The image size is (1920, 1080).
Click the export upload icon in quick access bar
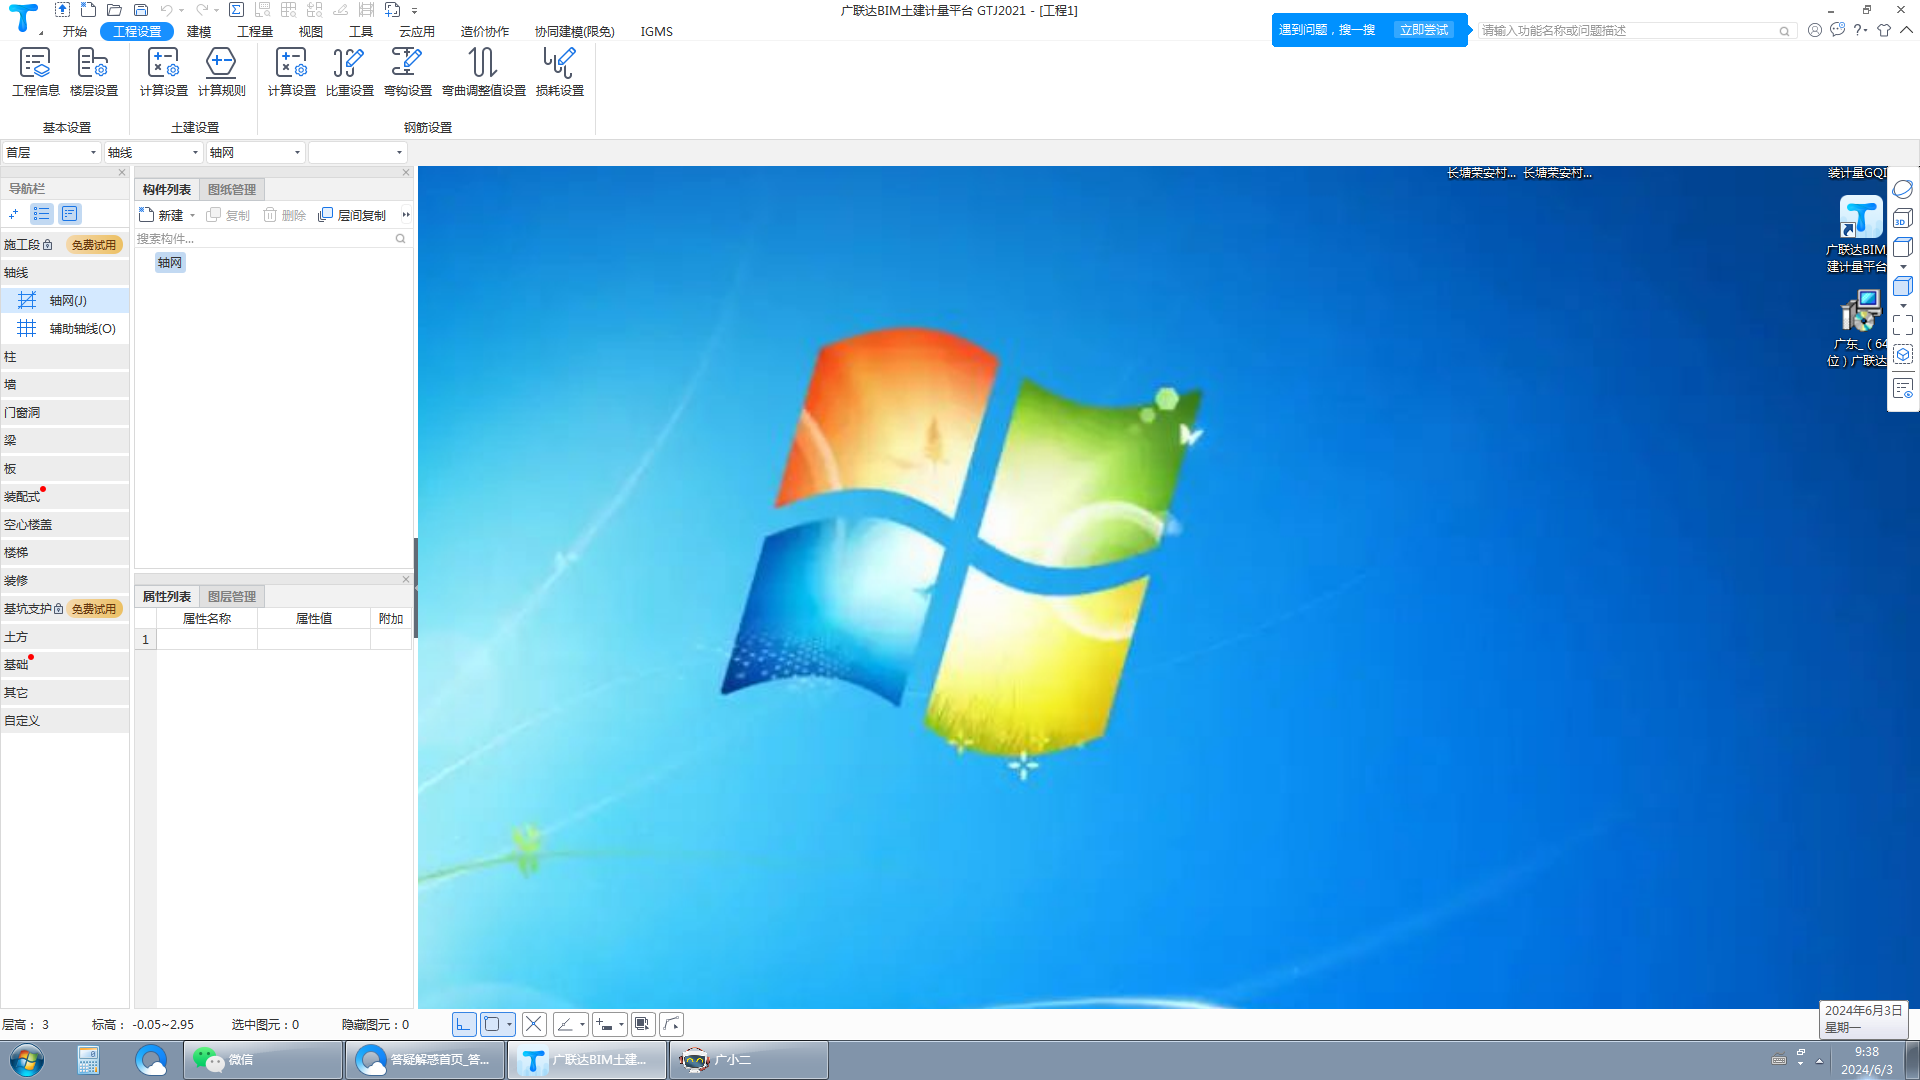point(62,10)
